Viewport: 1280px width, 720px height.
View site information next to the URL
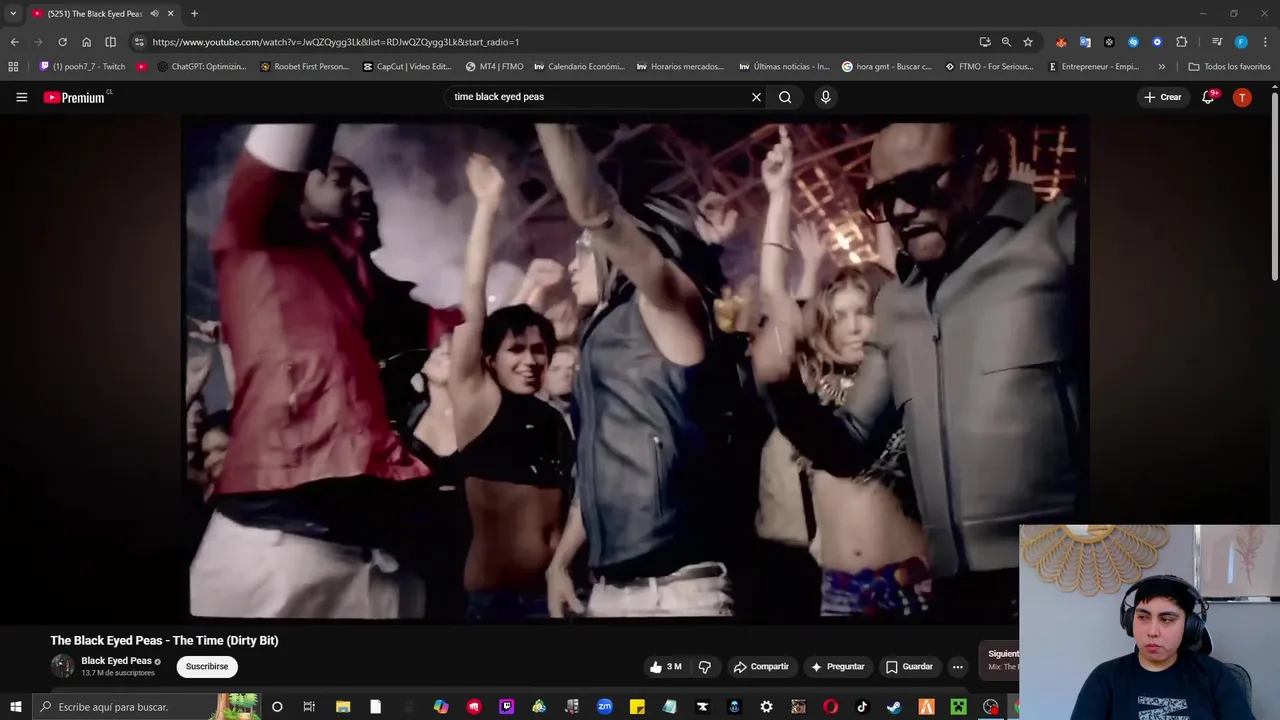[139, 42]
